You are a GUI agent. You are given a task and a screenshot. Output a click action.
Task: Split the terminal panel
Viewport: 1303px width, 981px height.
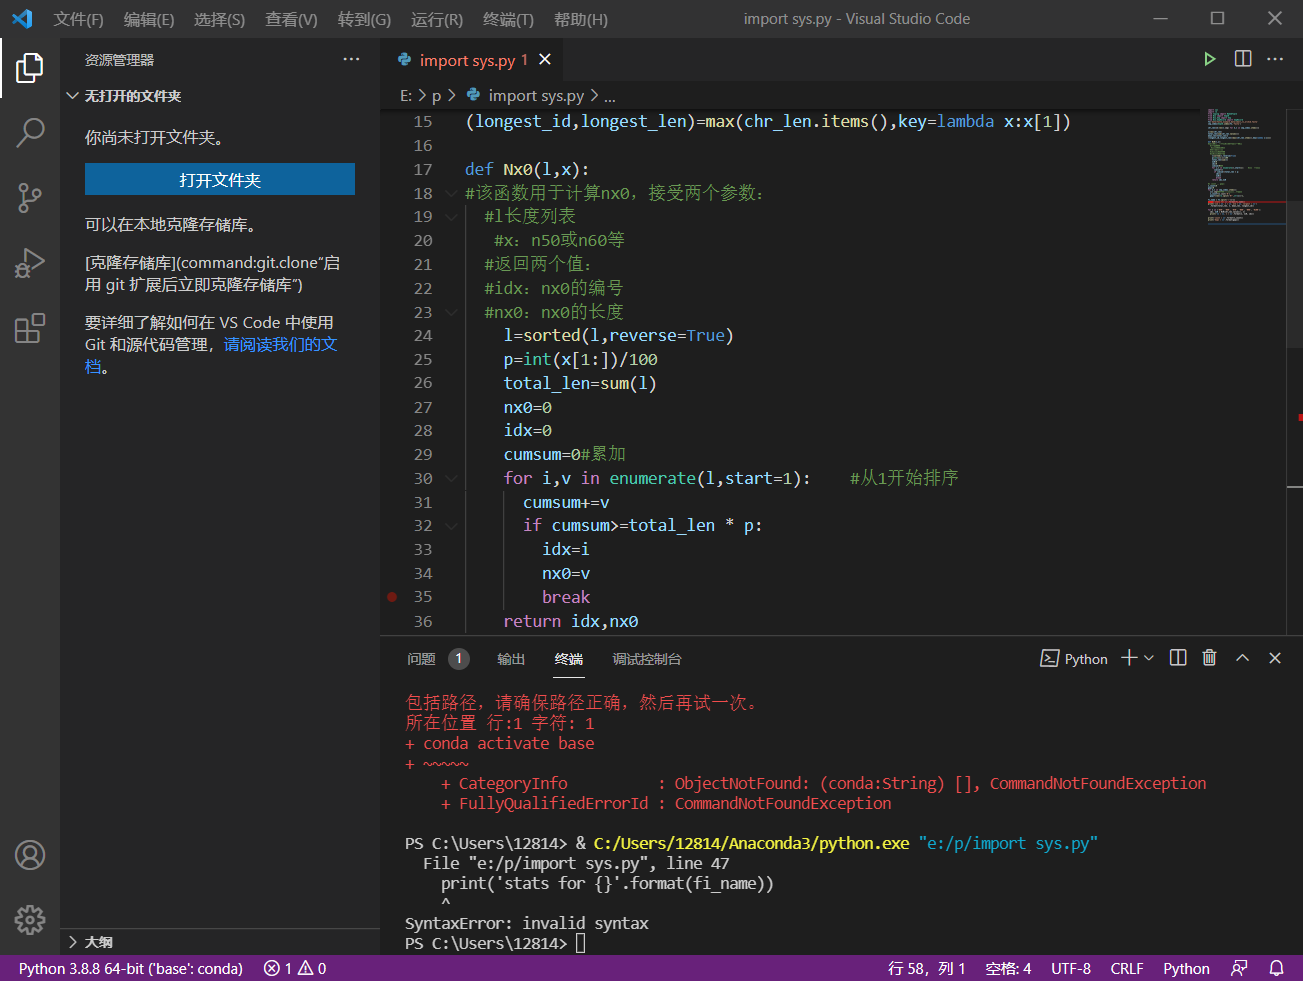tap(1178, 658)
